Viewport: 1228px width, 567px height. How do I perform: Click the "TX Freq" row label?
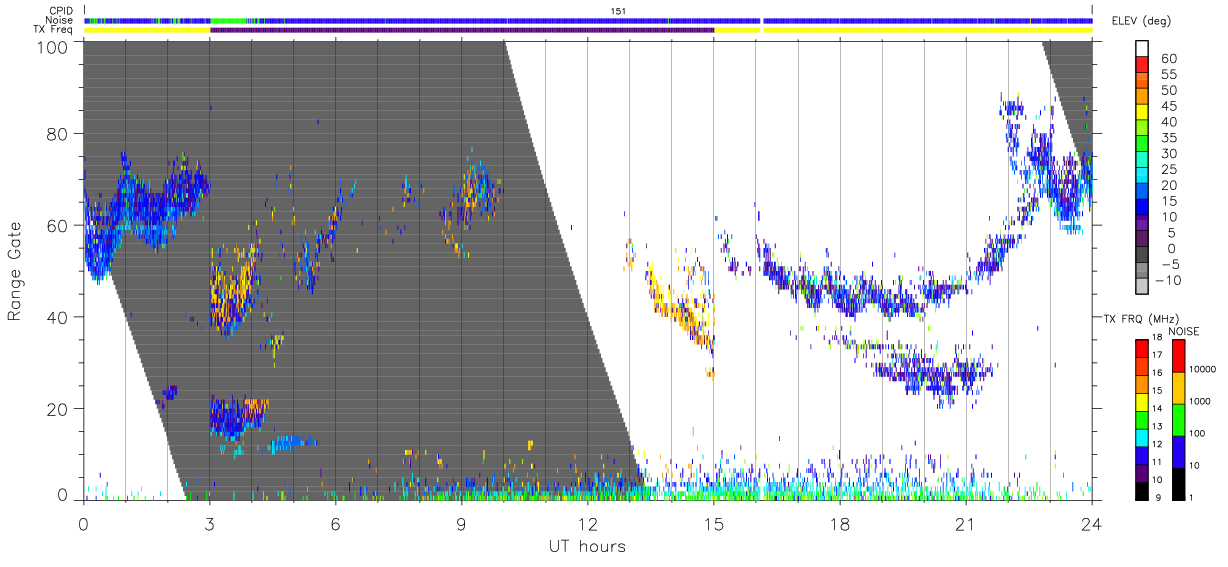click(x=54, y=30)
